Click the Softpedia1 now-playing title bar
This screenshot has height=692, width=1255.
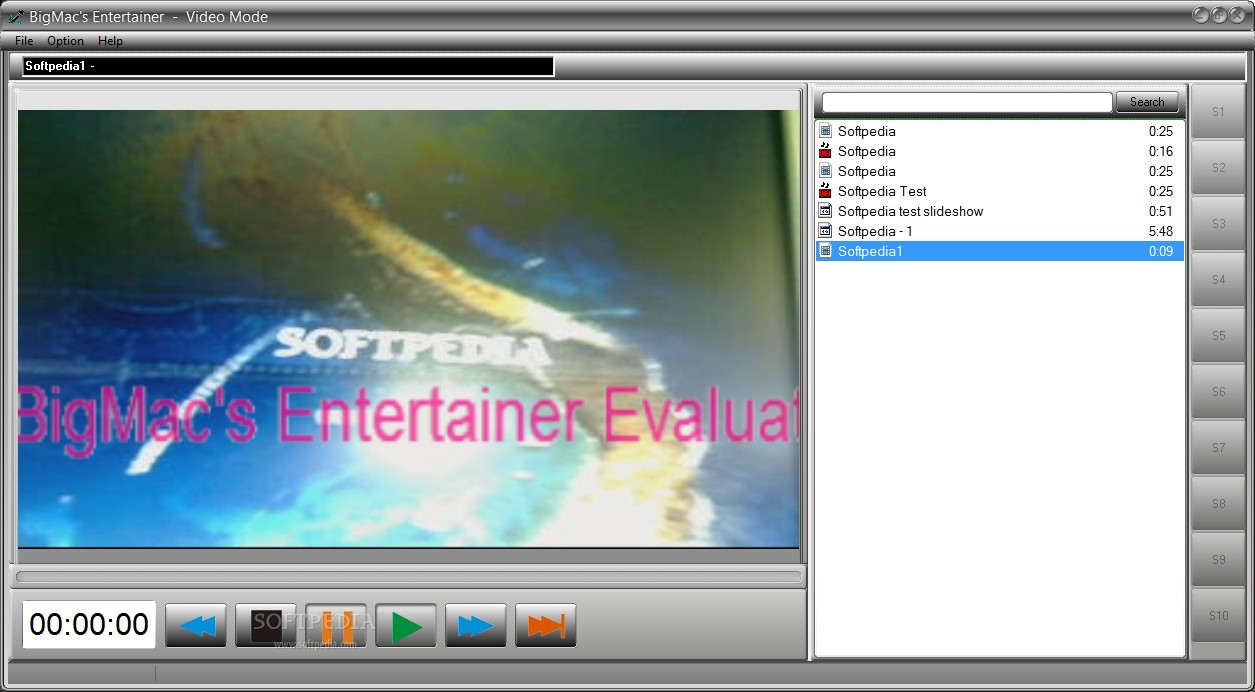point(288,67)
